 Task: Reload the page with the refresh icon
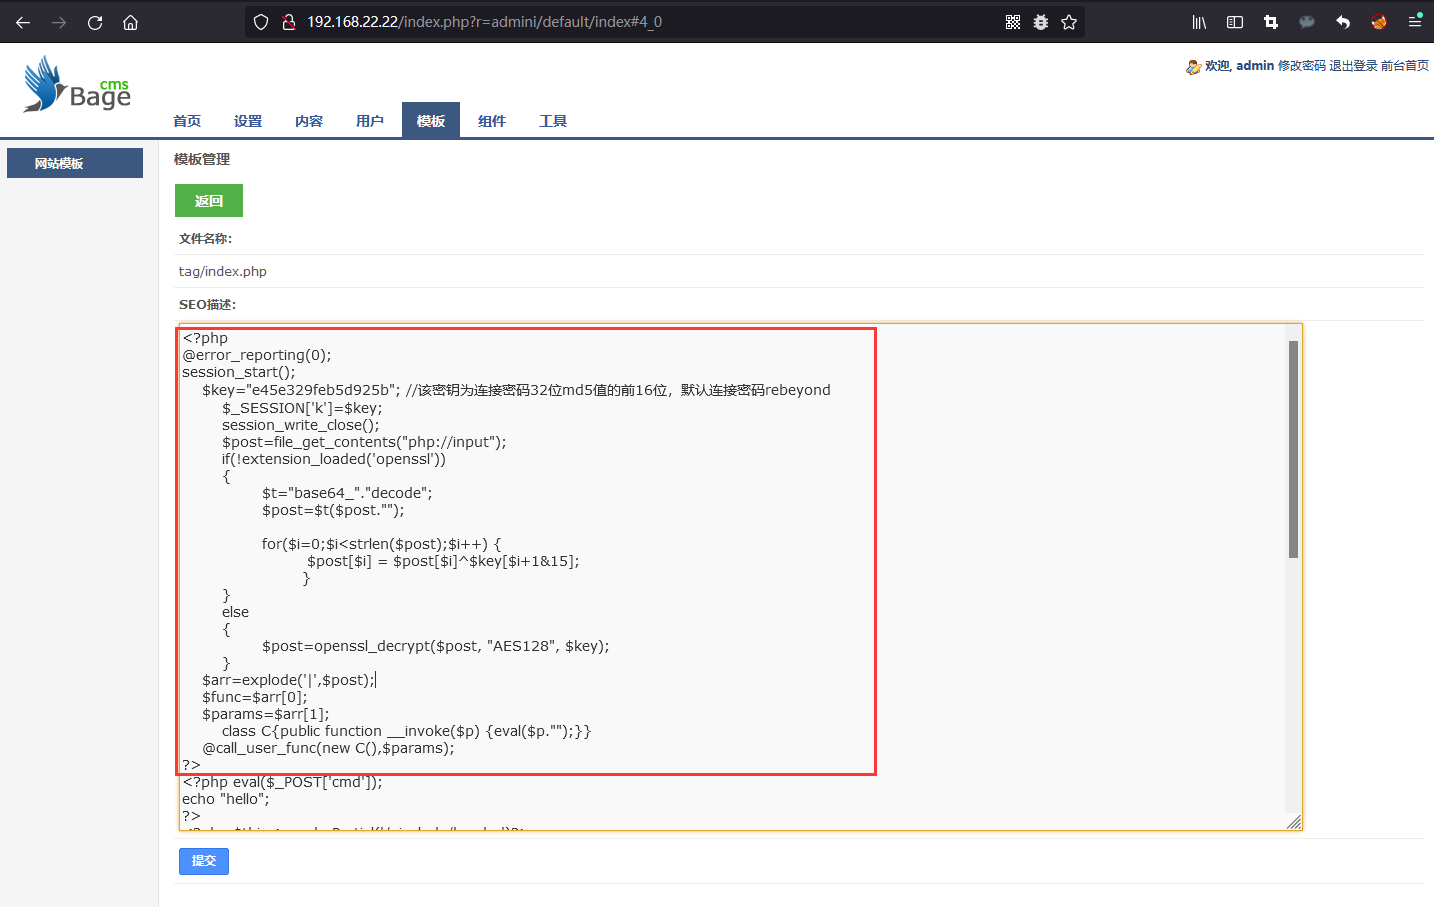pyautogui.click(x=95, y=22)
